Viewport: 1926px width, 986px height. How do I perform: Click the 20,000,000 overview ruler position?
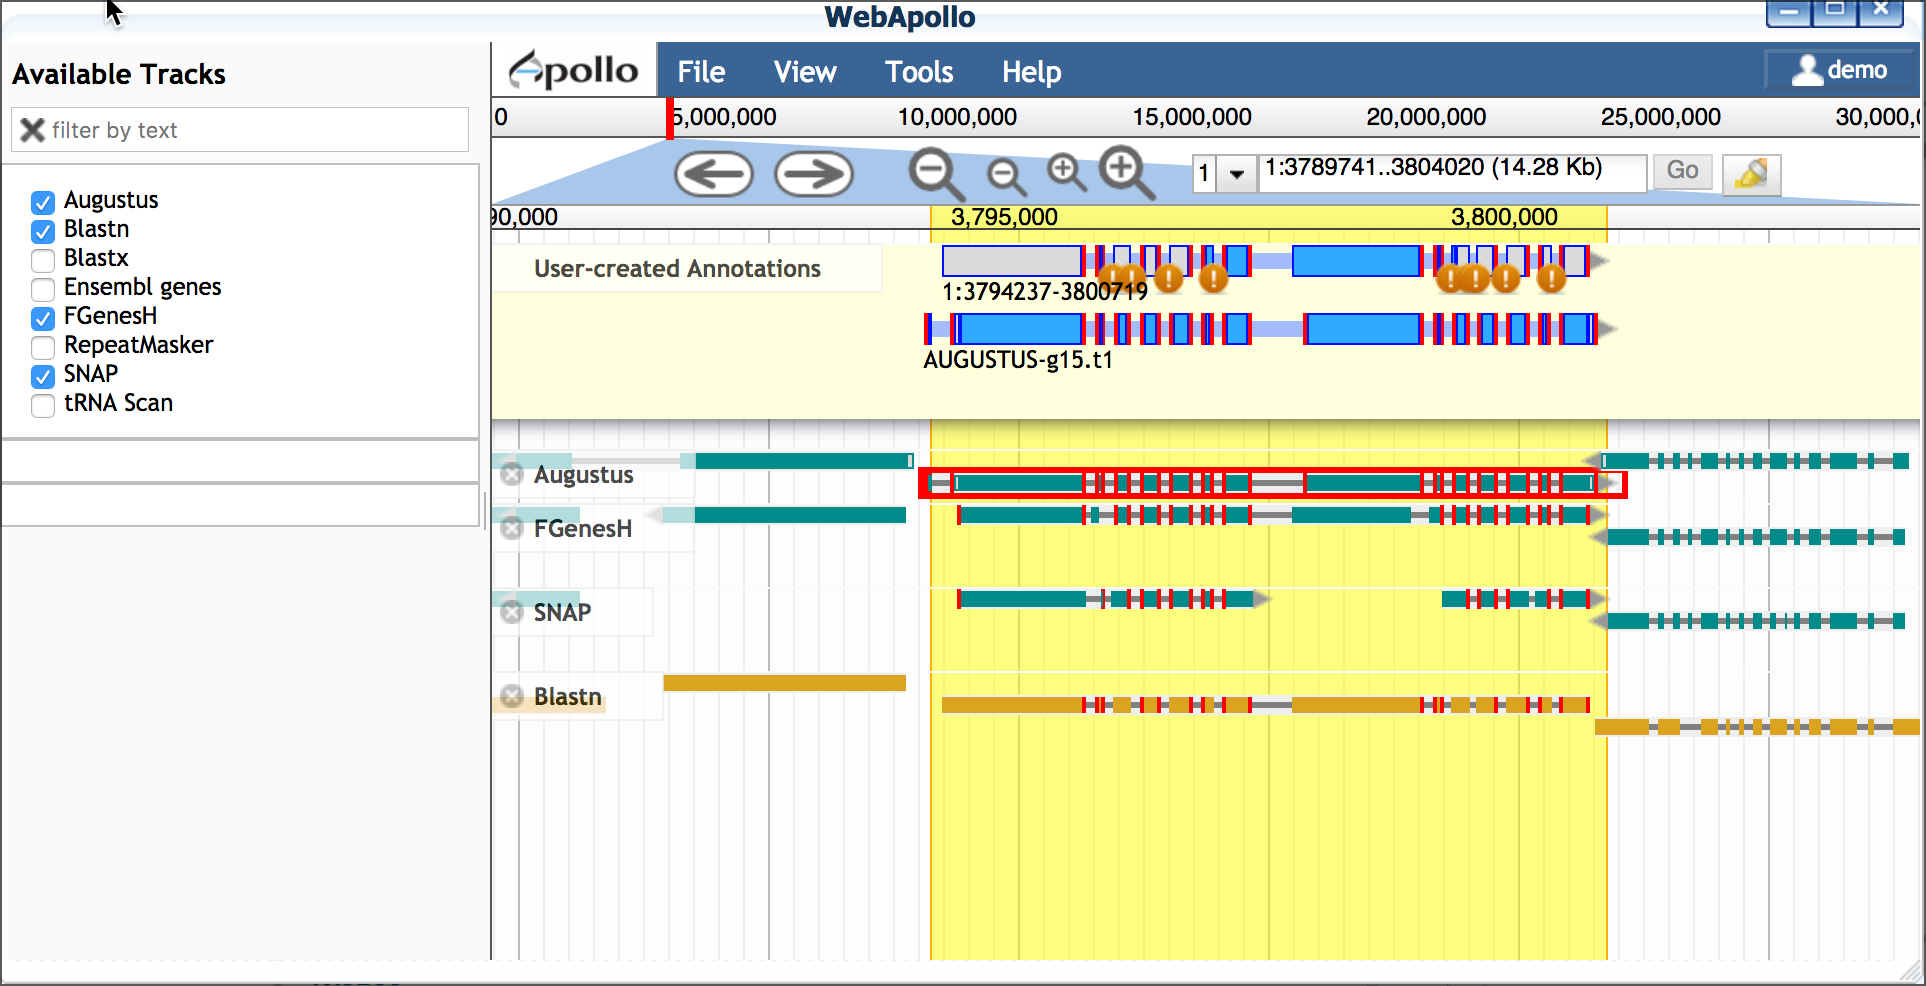[x=1426, y=117]
